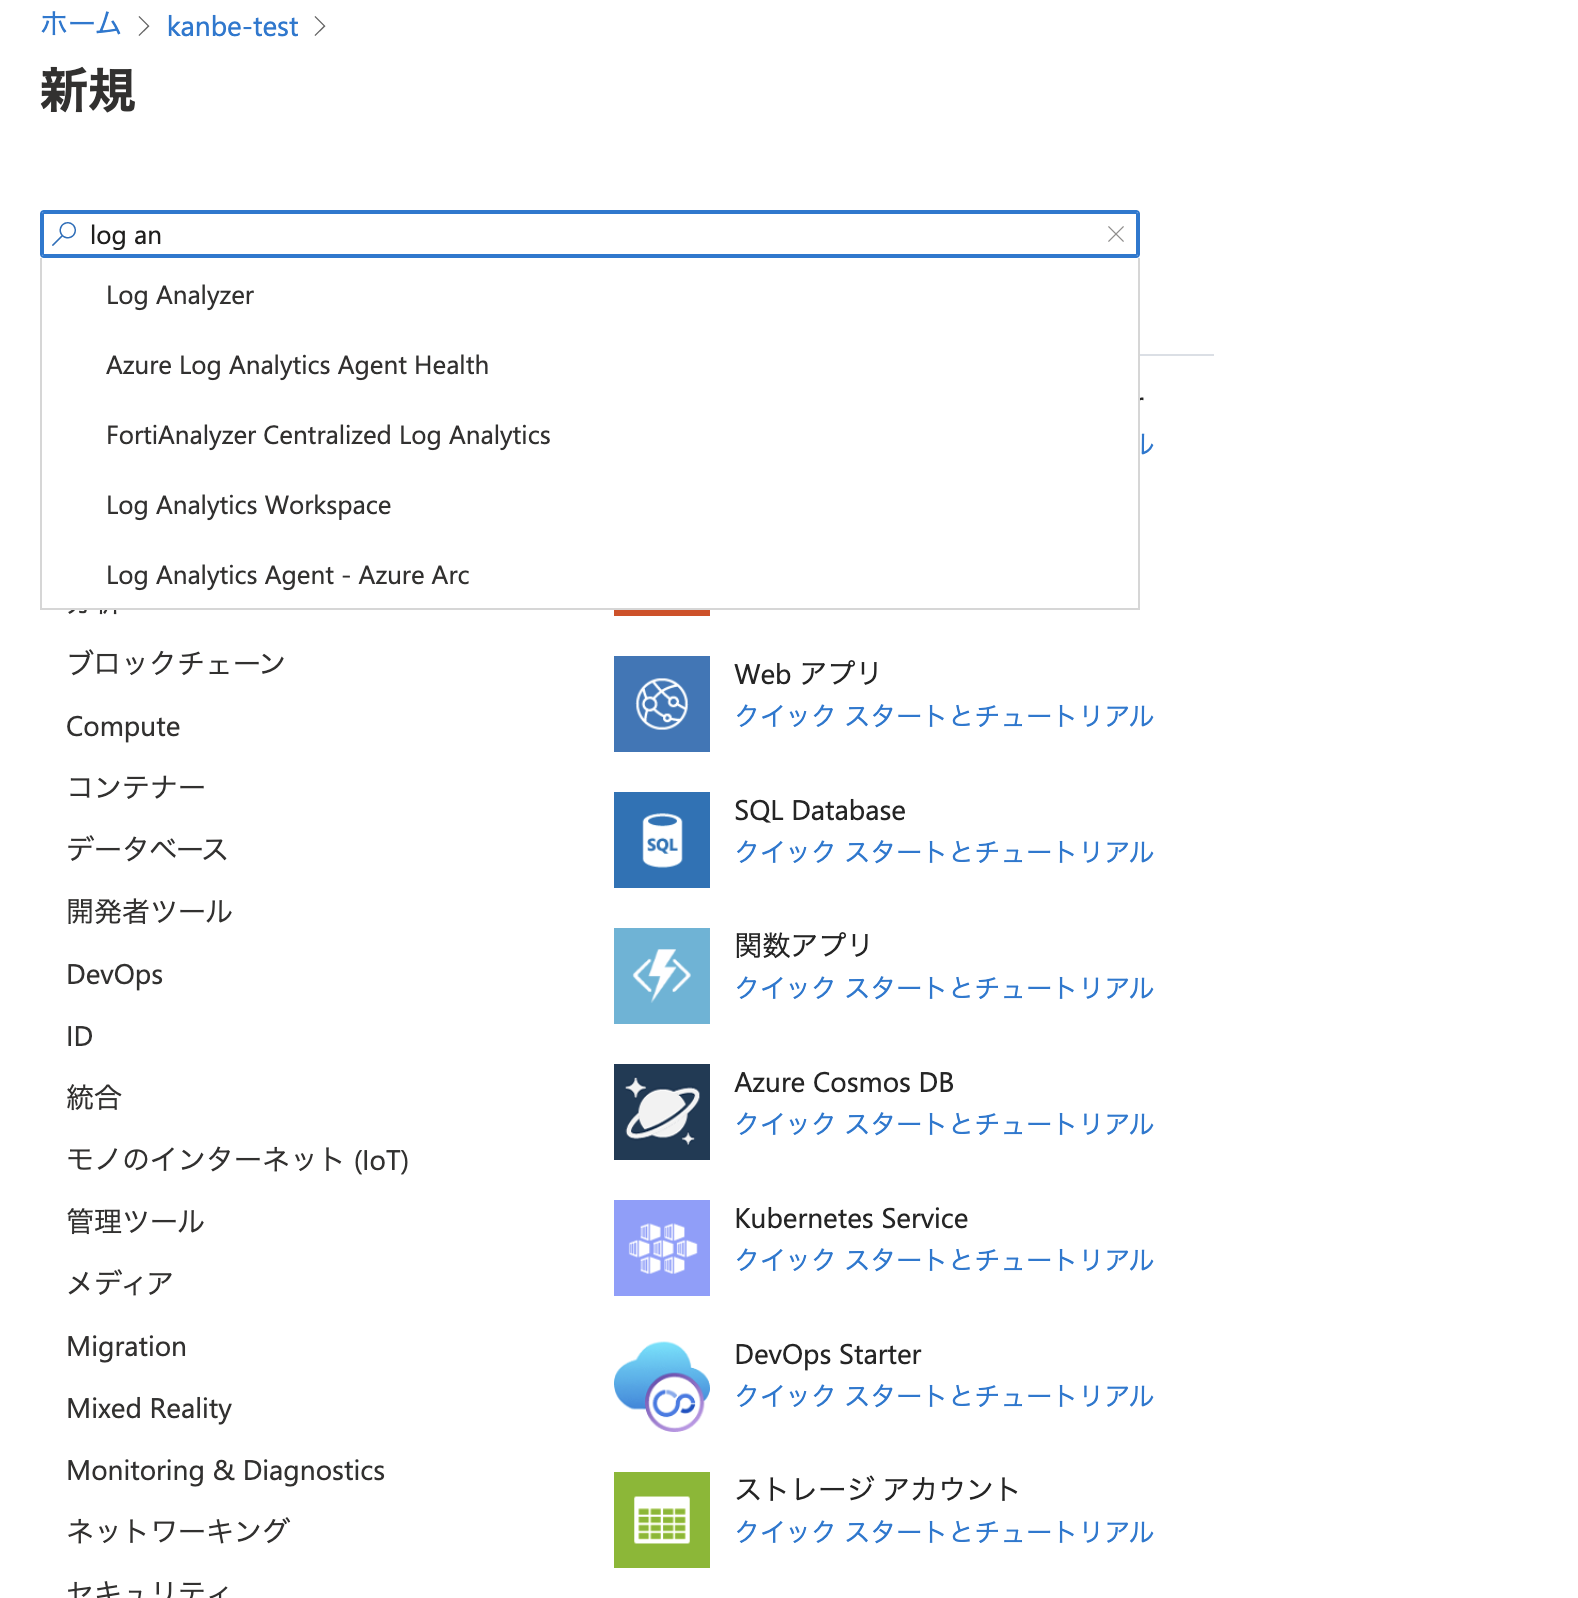This screenshot has height=1598, width=1578.
Task: Select 'Azure Log Analytics Agent Health' suggestion
Action: click(x=590, y=365)
